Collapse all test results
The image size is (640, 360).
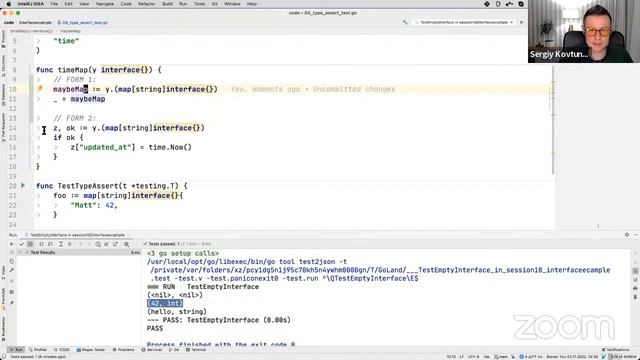(70, 244)
